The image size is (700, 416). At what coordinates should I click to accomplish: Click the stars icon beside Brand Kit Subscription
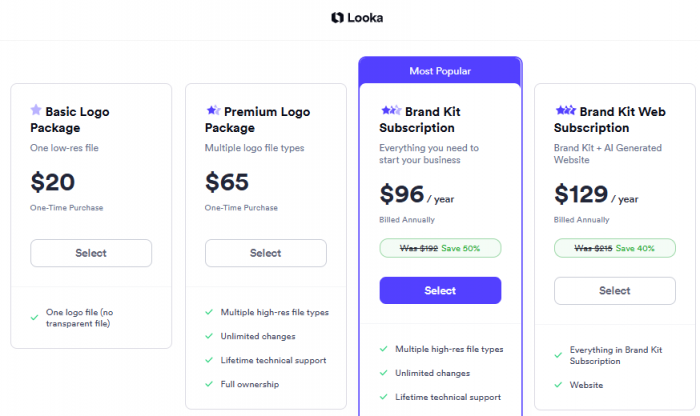(x=391, y=110)
